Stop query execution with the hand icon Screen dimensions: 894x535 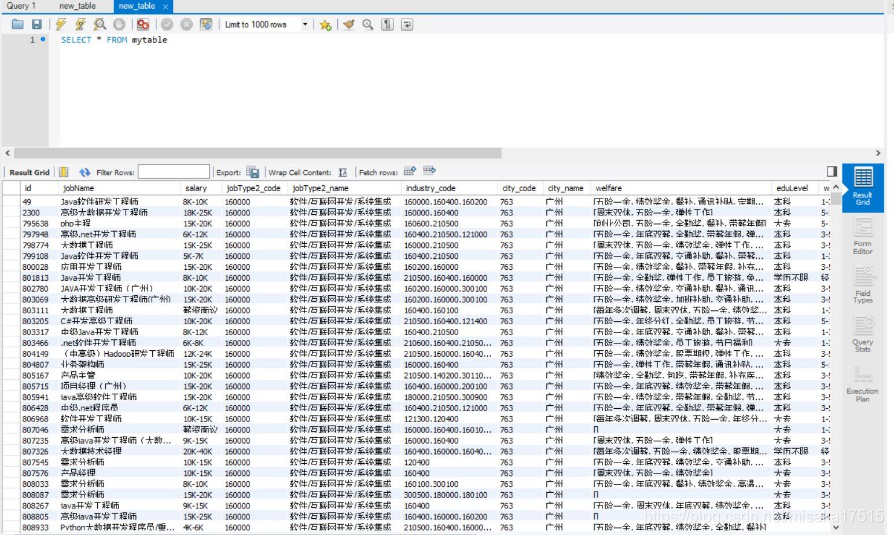(119, 24)
